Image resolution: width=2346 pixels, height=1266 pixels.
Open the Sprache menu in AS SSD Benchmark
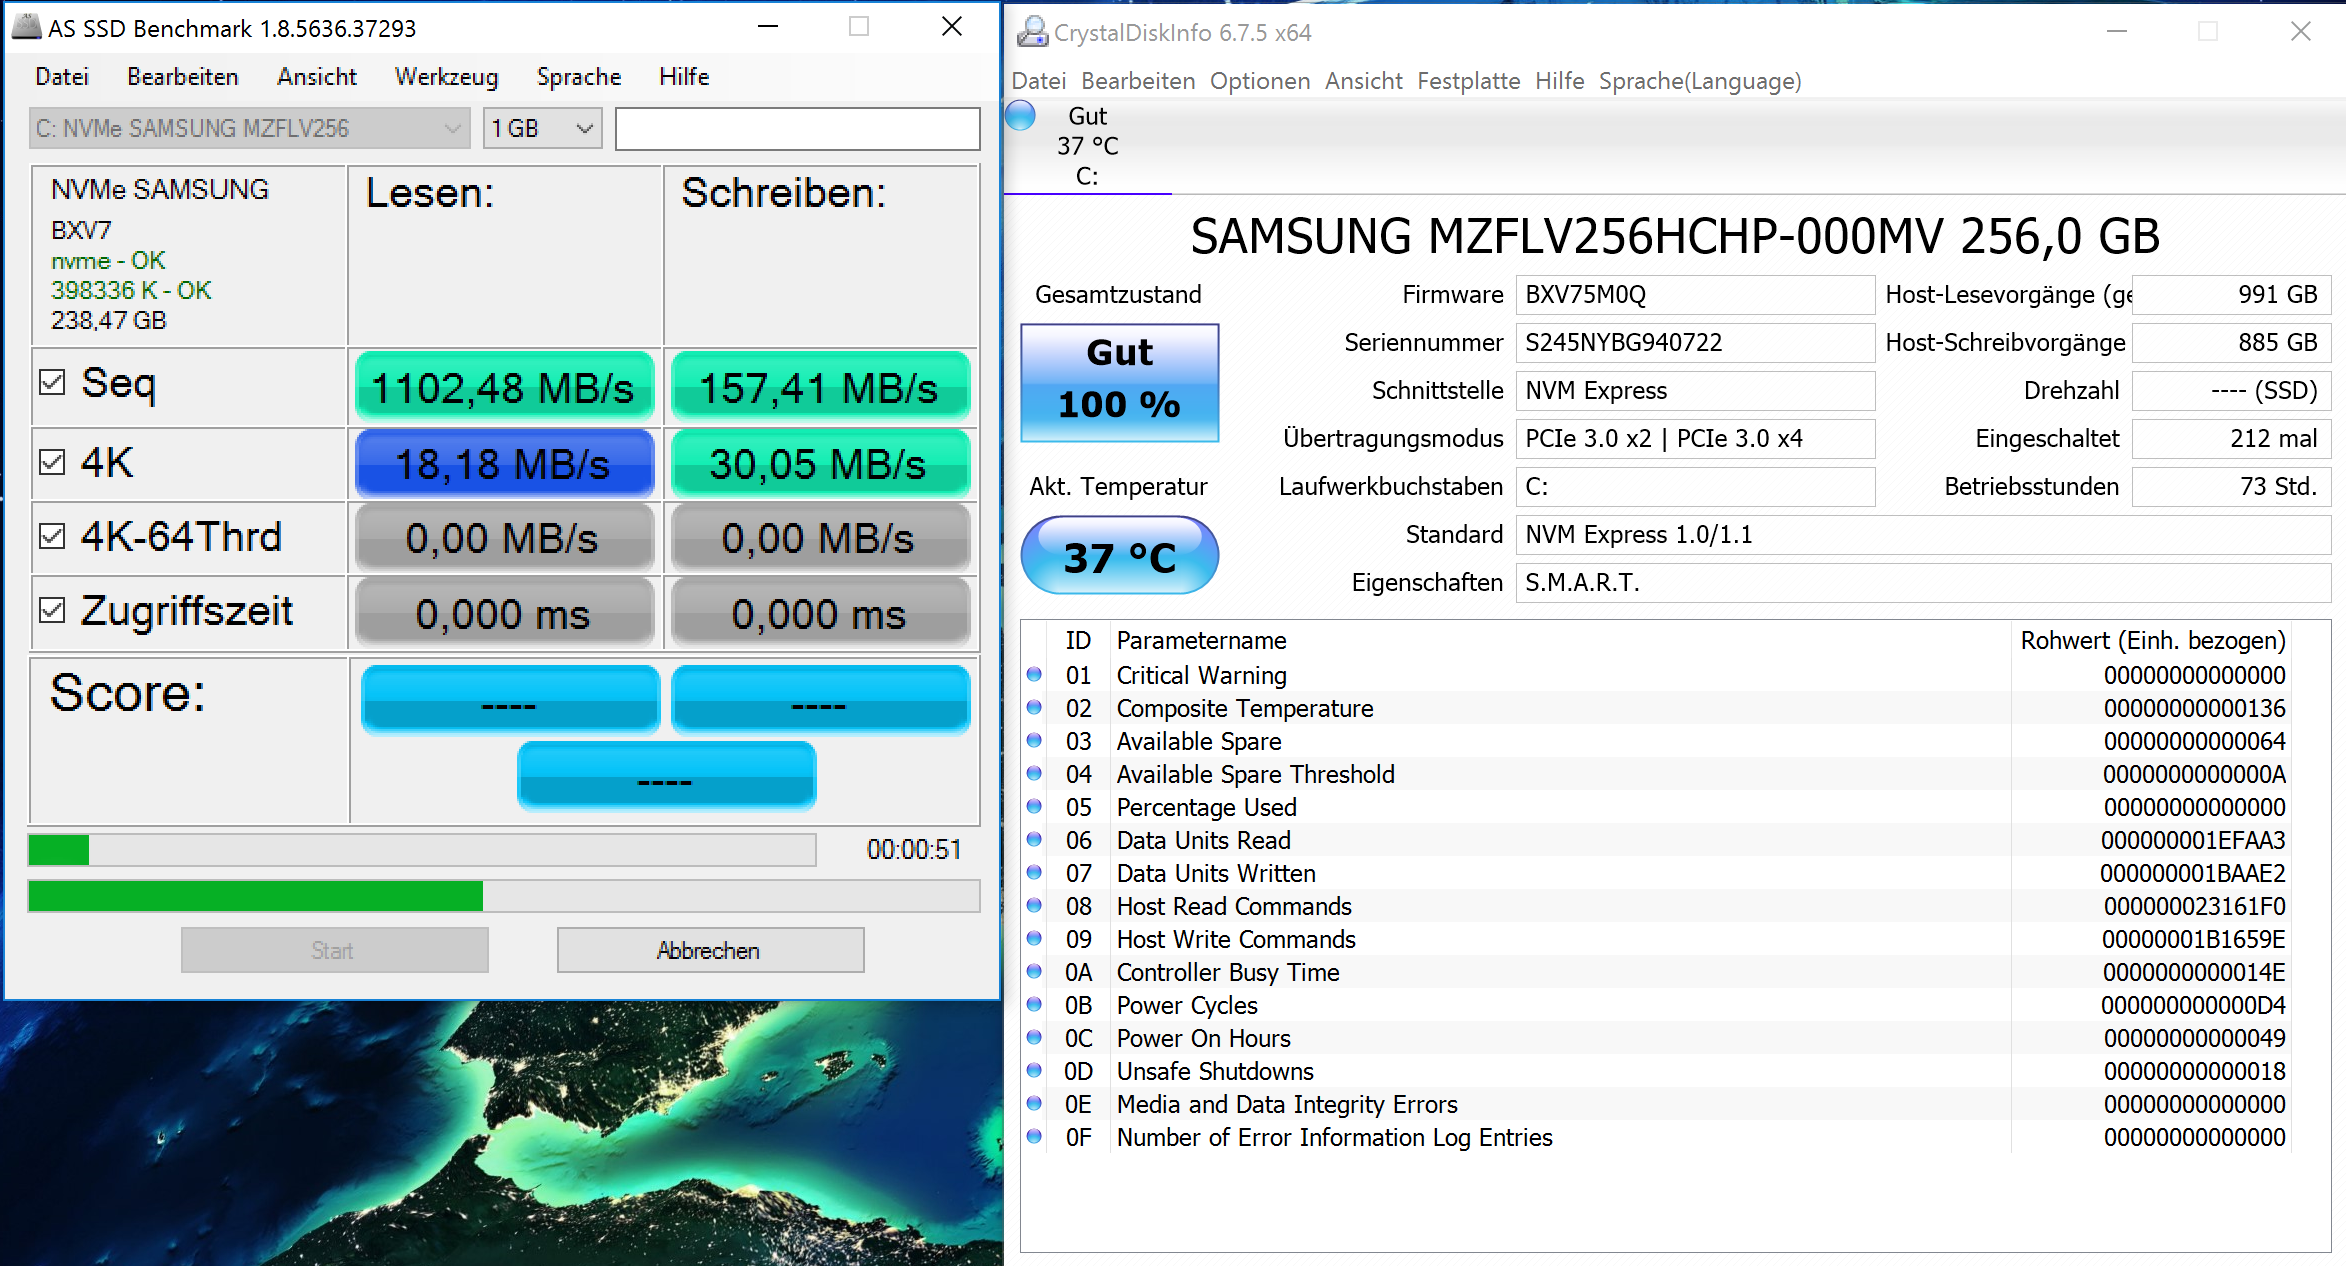click(579, 77)
